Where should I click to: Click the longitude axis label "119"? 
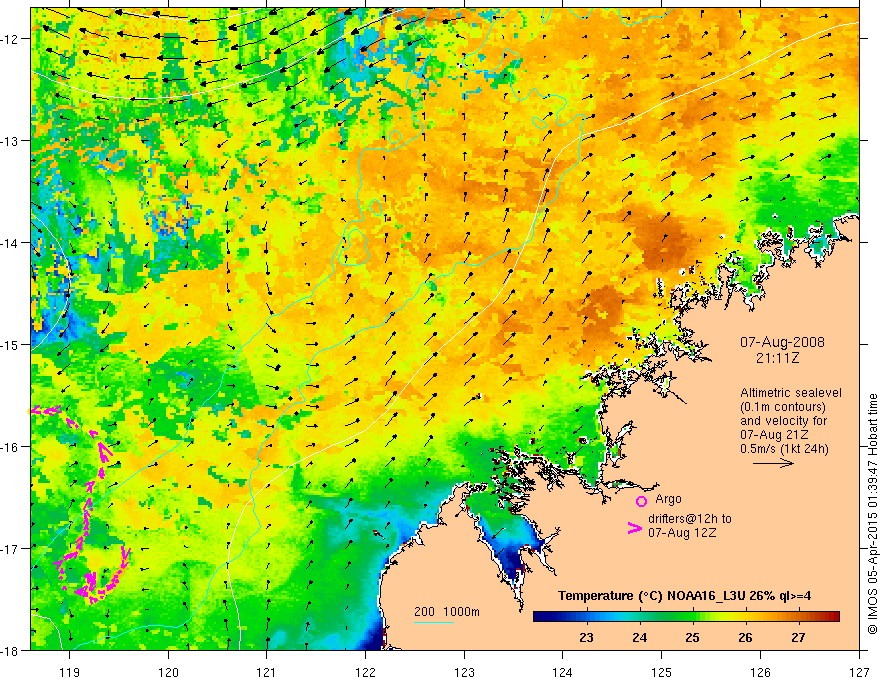[x=70, y=672]
